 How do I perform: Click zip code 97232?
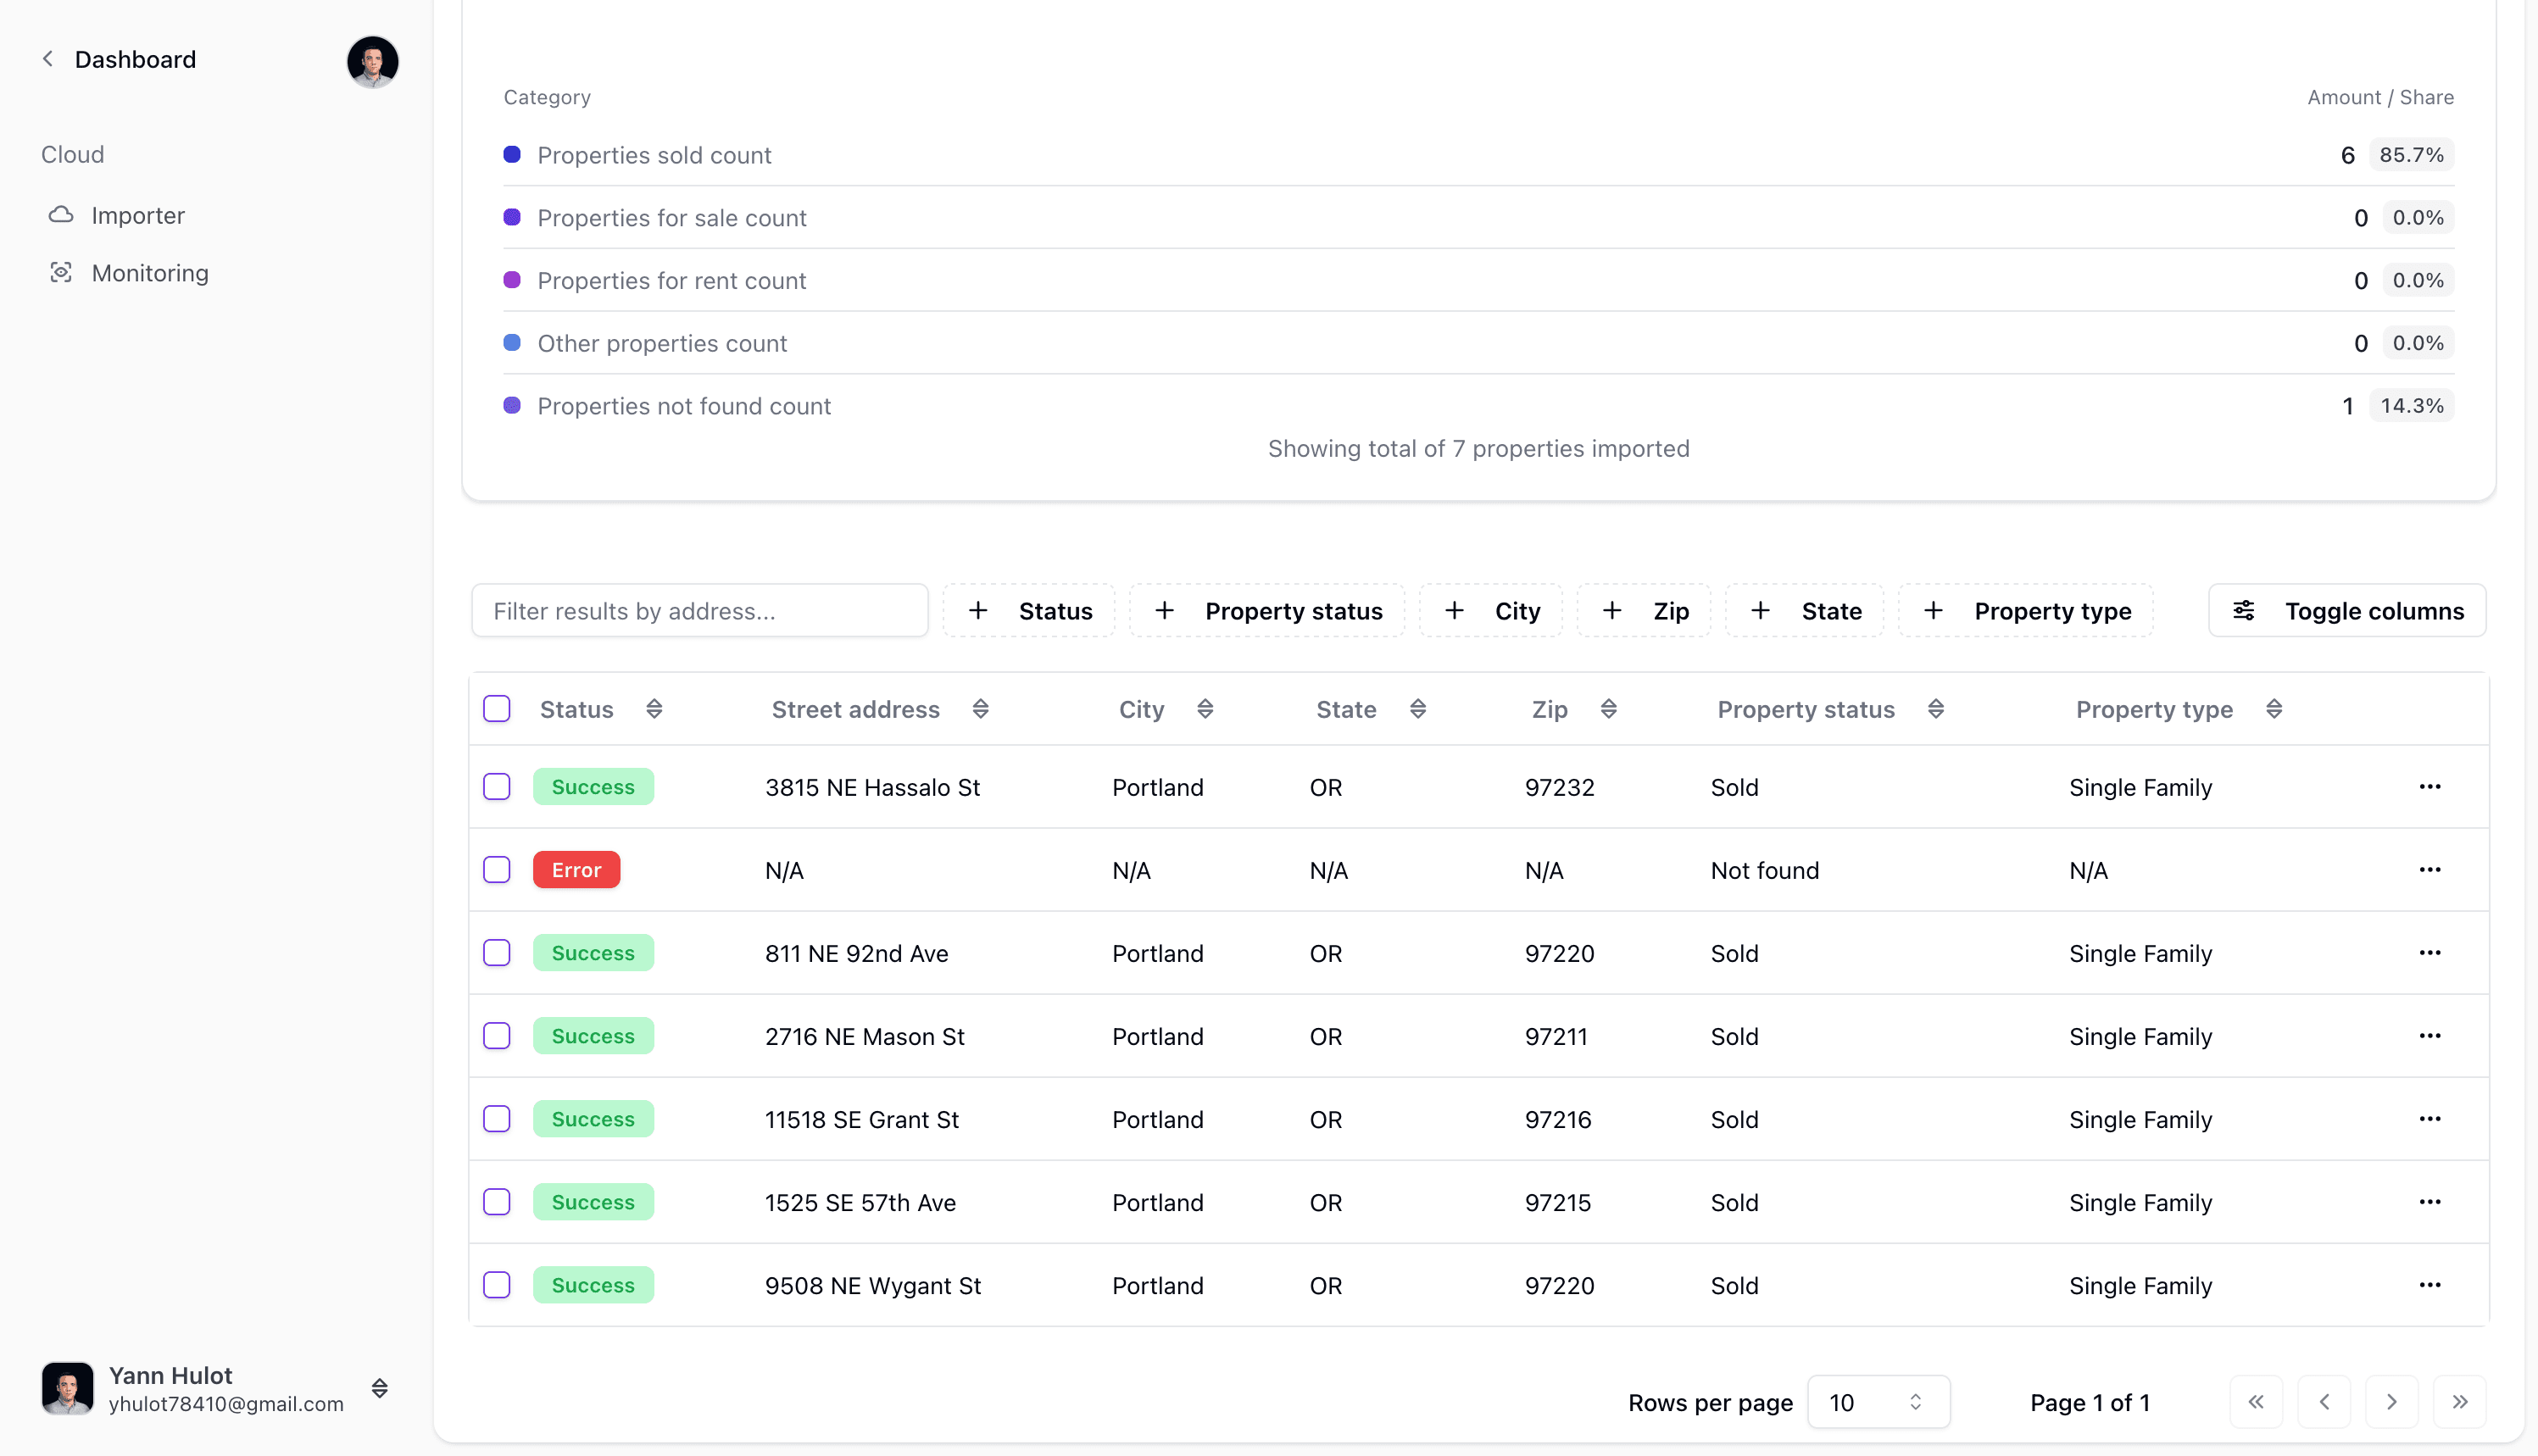click(x=1559, y=787)
